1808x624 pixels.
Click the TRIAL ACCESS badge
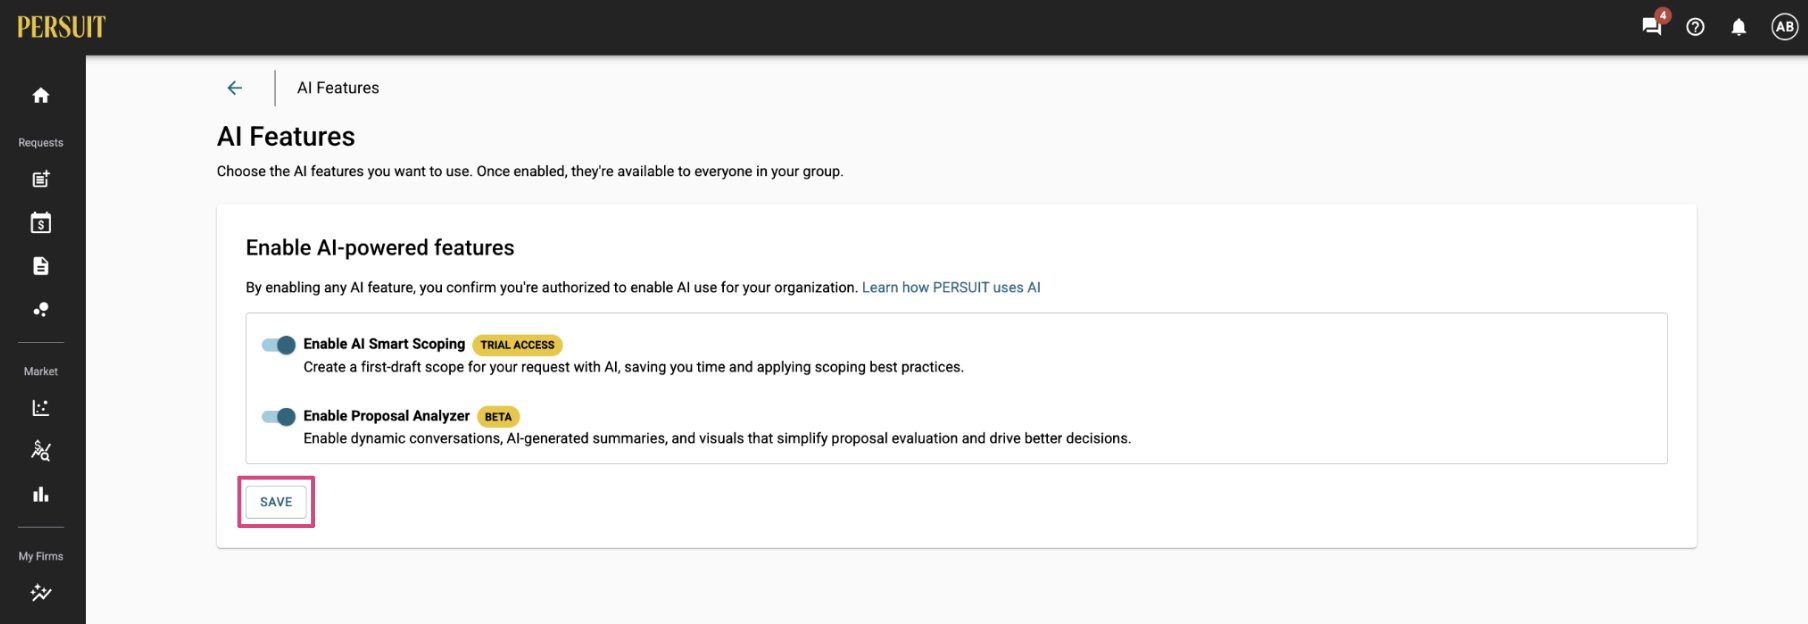[x=517, y=345]
